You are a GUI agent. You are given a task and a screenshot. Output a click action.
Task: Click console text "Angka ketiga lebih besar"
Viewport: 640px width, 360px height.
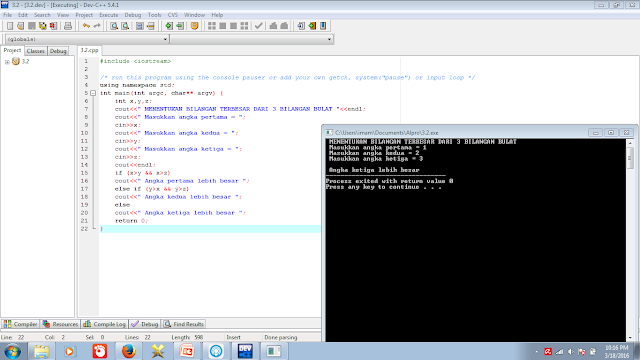(x=374, y=170)
